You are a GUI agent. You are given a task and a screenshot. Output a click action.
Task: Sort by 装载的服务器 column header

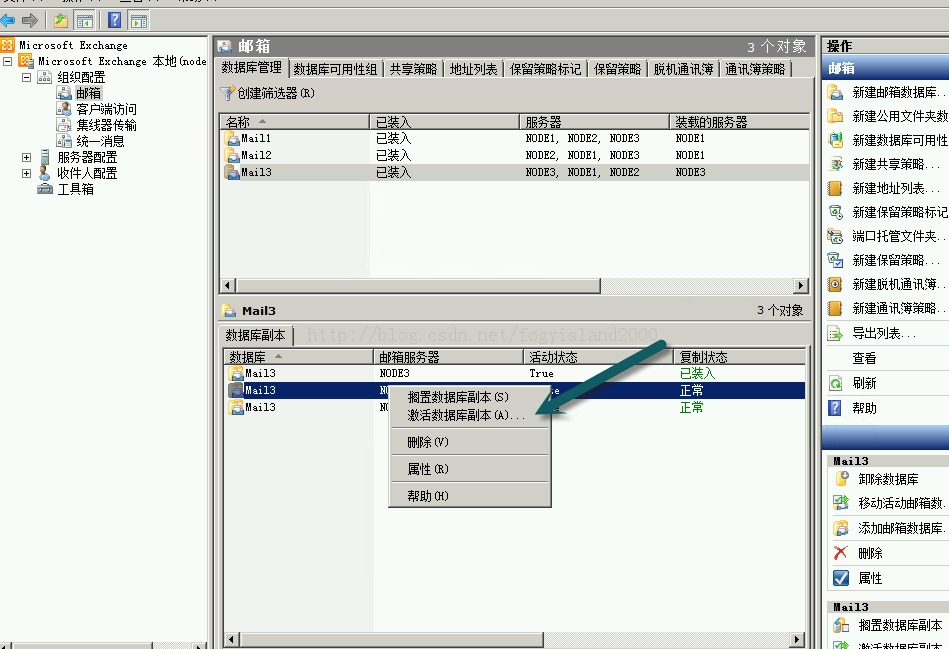click(739, 122)
